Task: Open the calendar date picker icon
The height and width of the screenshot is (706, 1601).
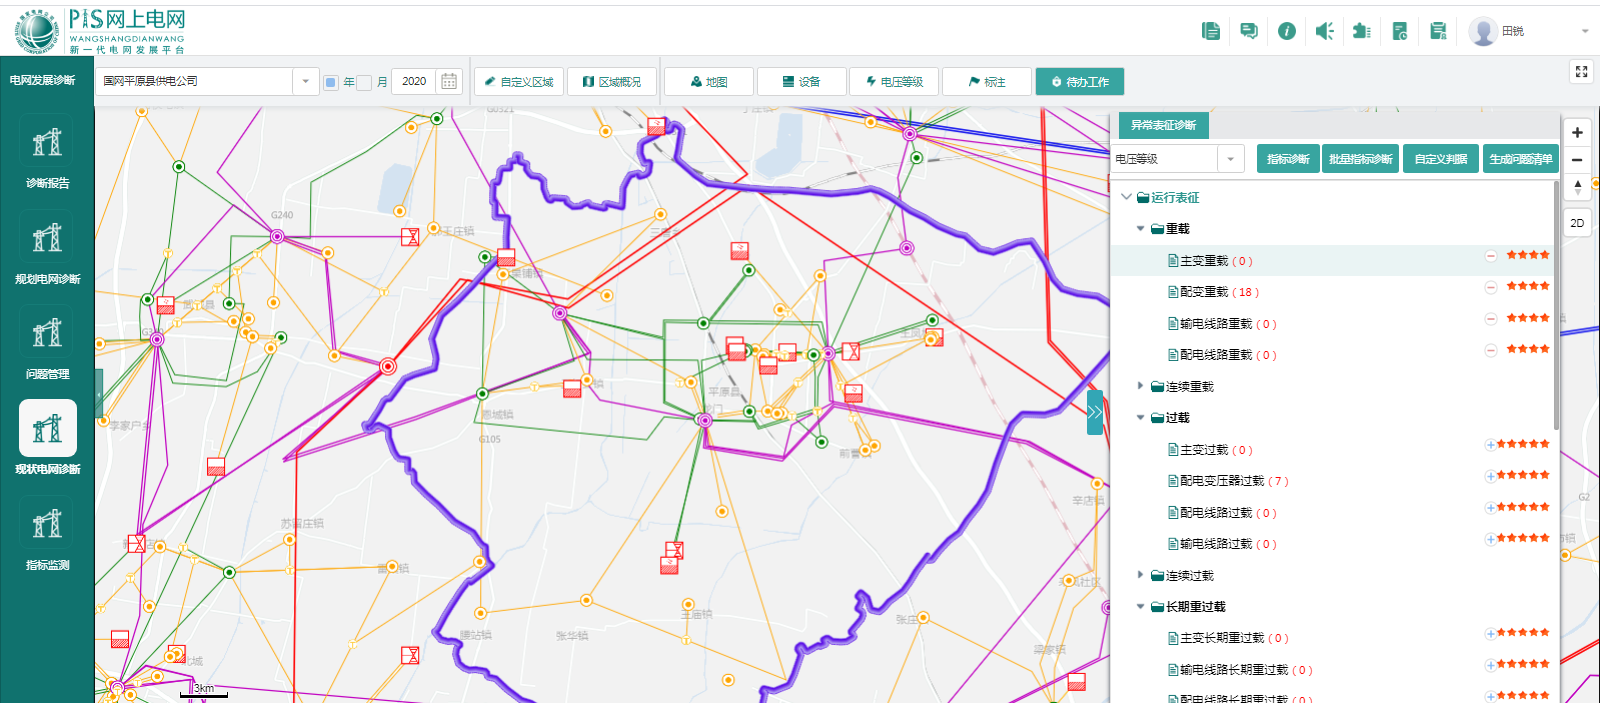Action: (449, 81)
